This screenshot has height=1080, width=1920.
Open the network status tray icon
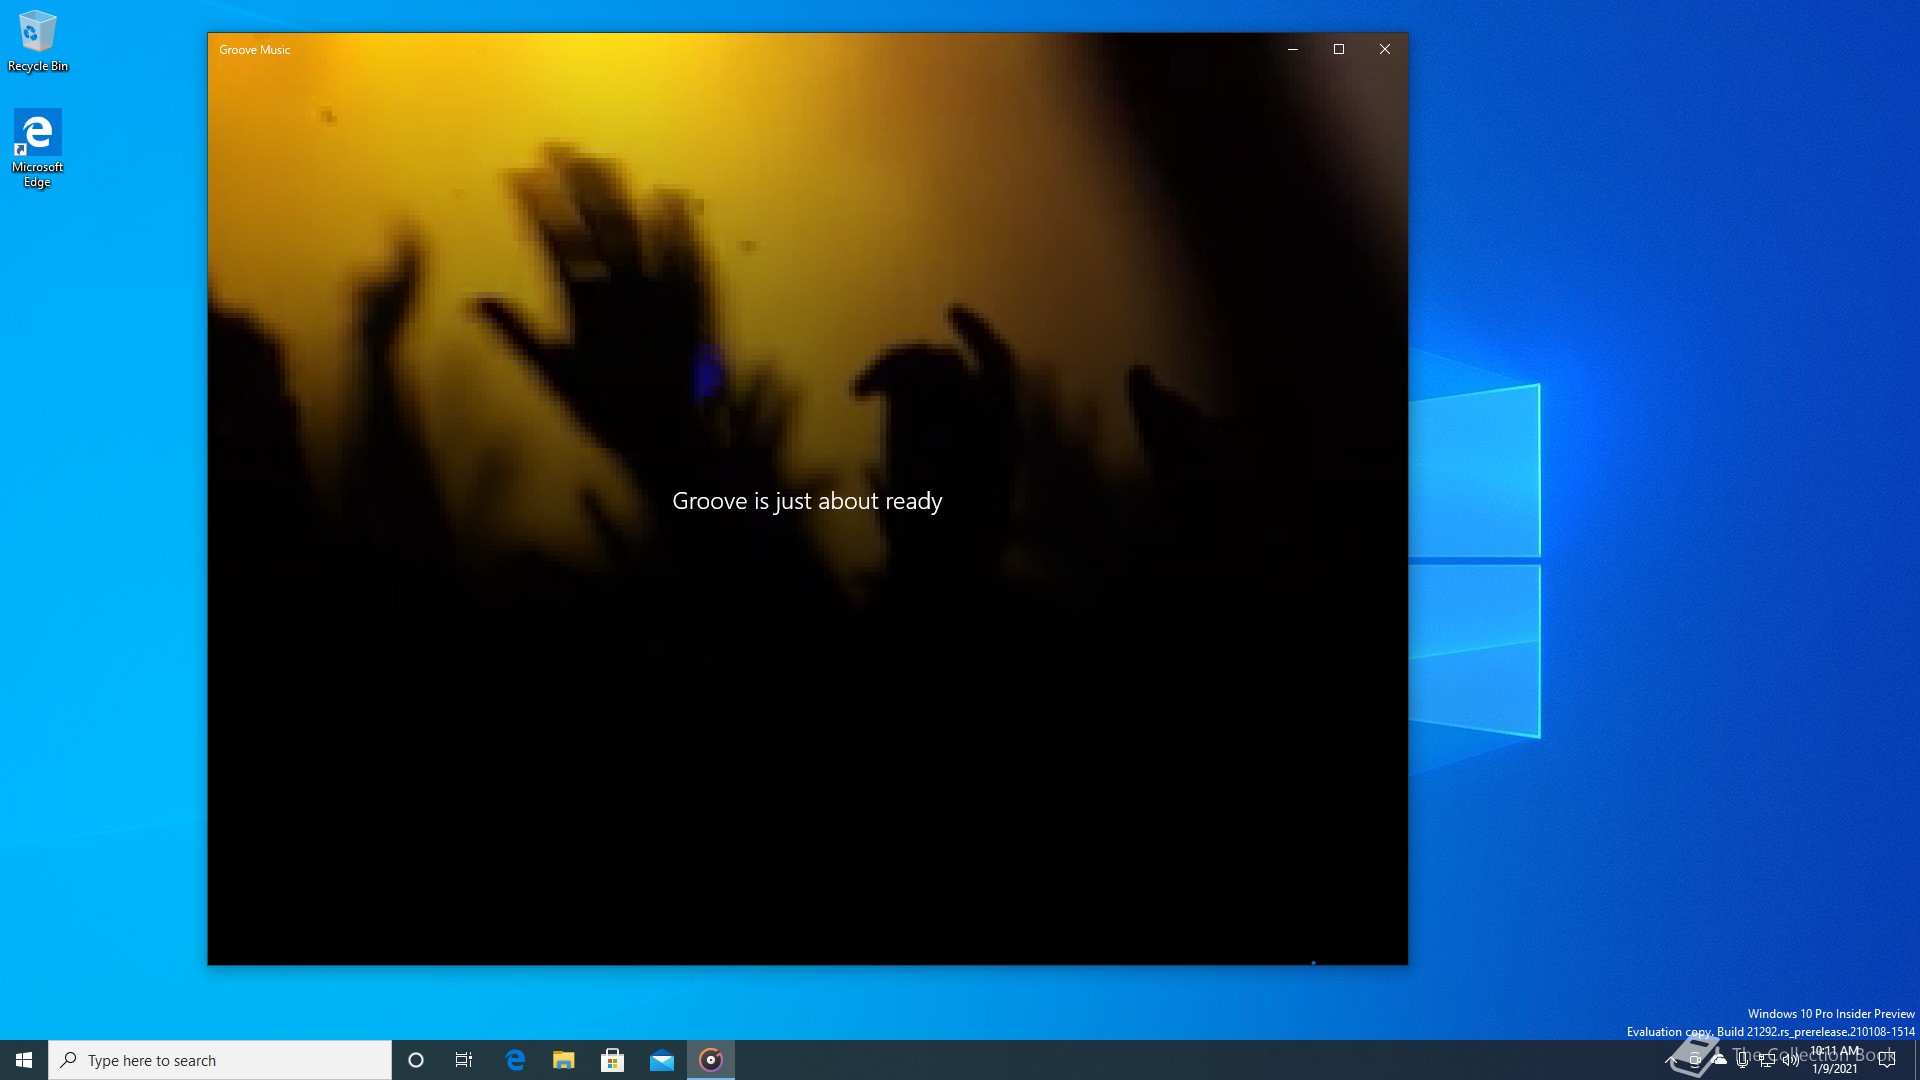pos(1767,1060)
